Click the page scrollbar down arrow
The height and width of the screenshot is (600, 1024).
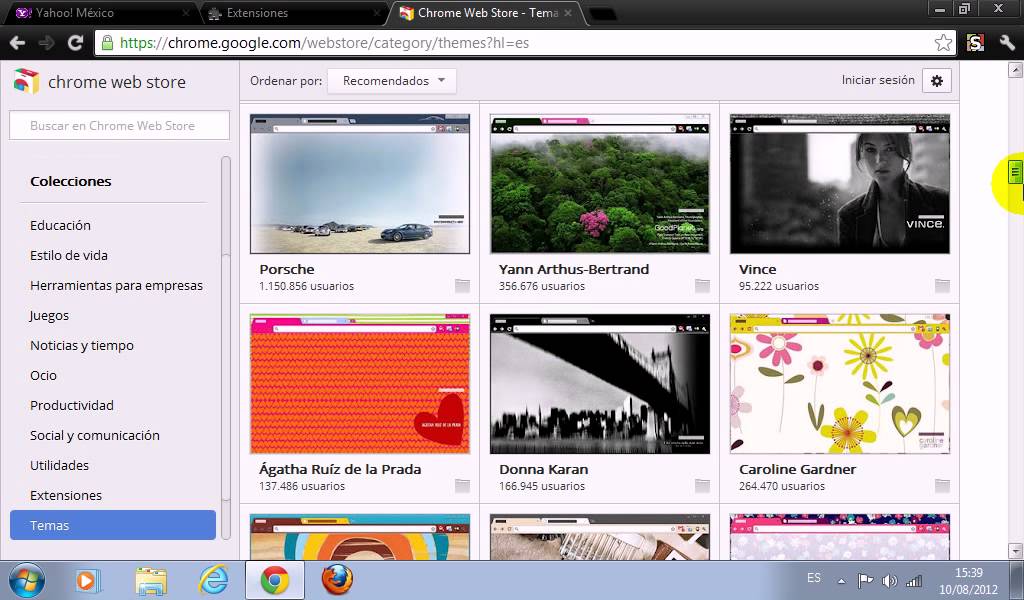(x=1016, y=550)
